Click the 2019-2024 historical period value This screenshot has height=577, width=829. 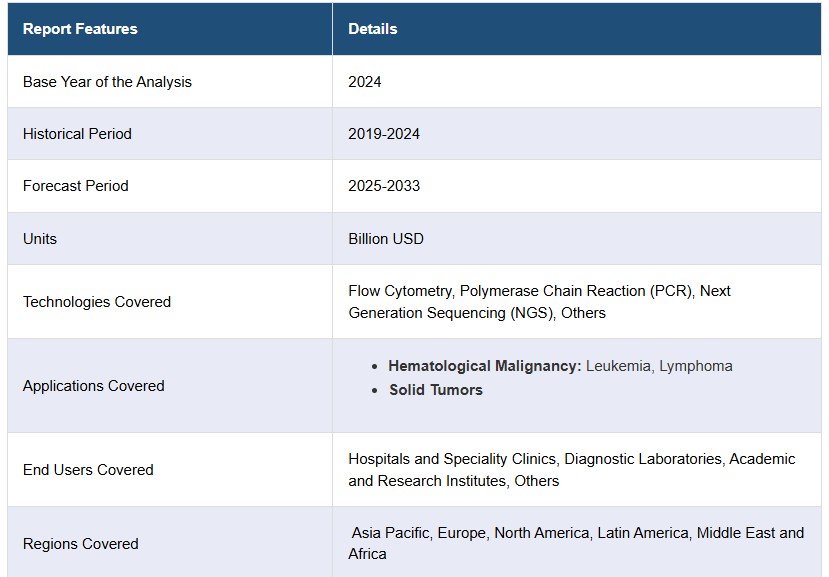pyautogui.click(x=384, y=134)
